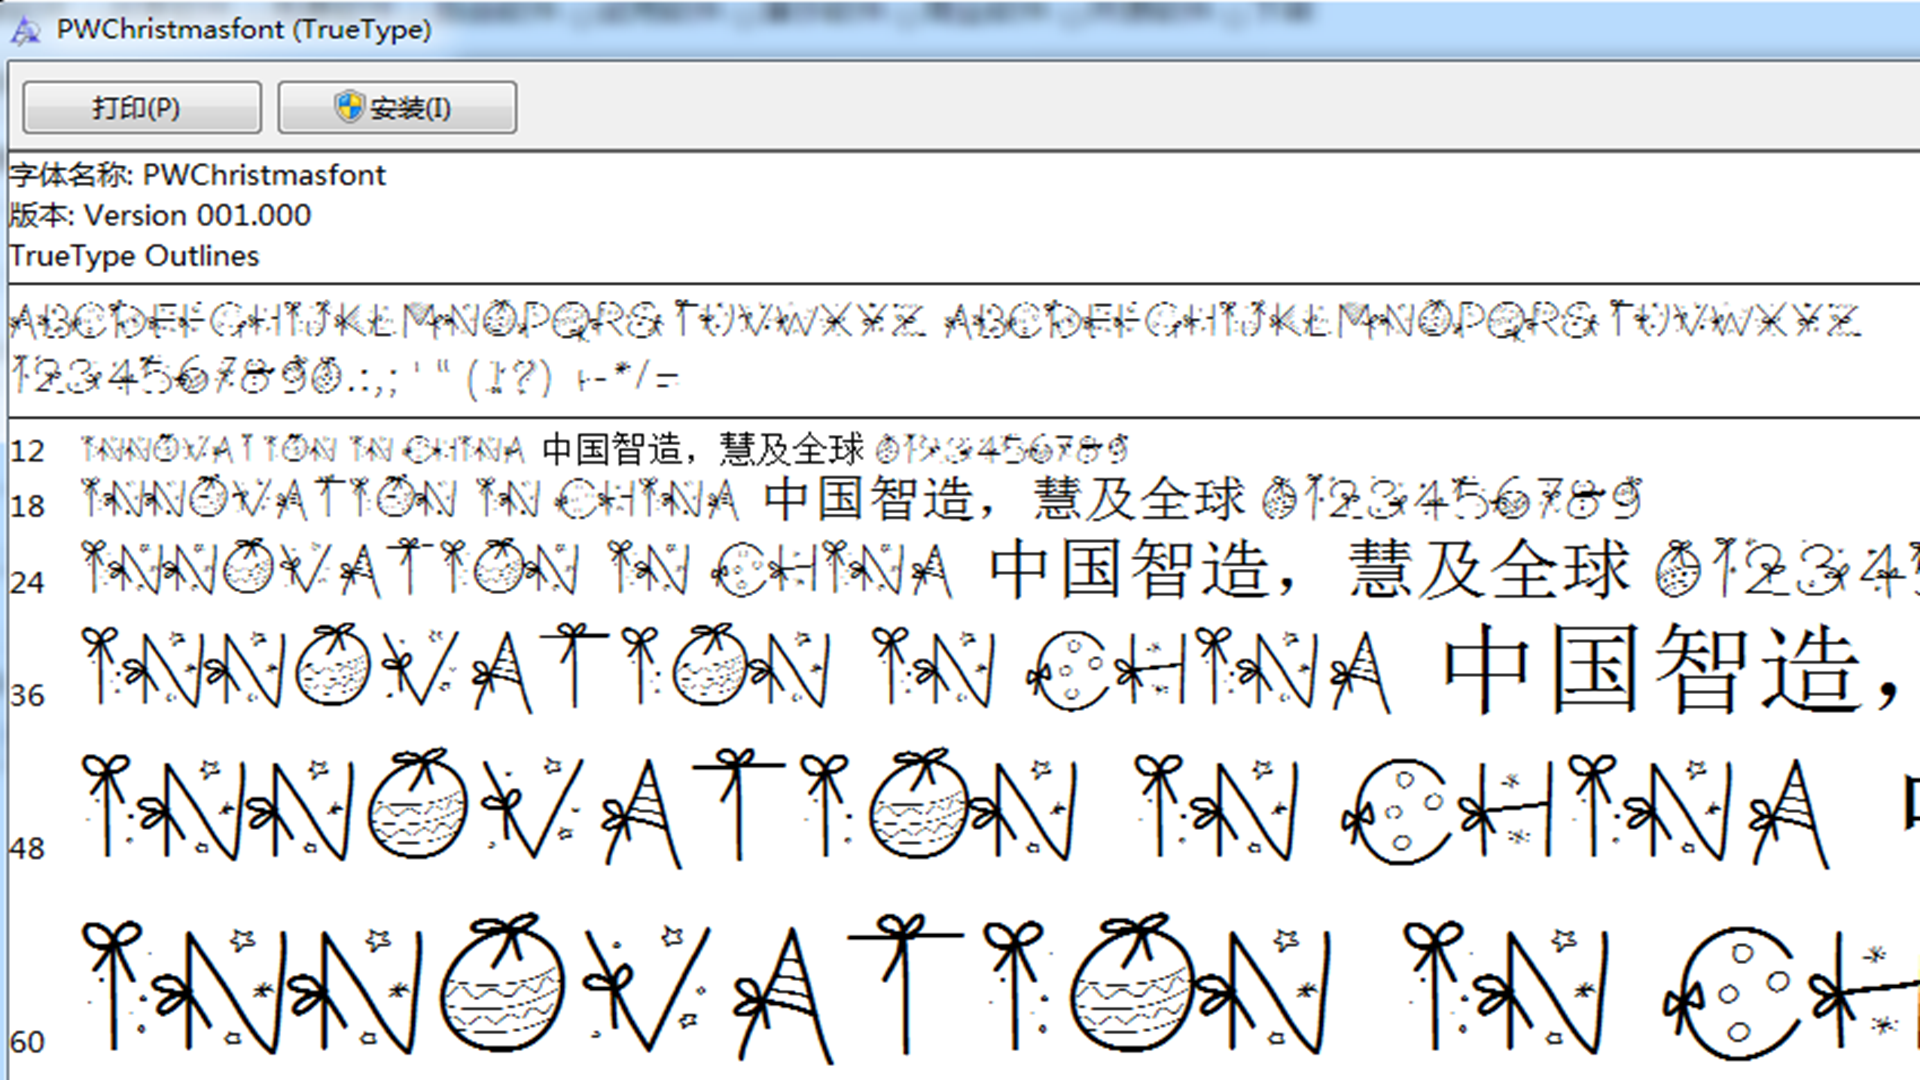Click the 打印(P) print button
This screenshot has height=1080, width=1920.
(x=141, y=107)
